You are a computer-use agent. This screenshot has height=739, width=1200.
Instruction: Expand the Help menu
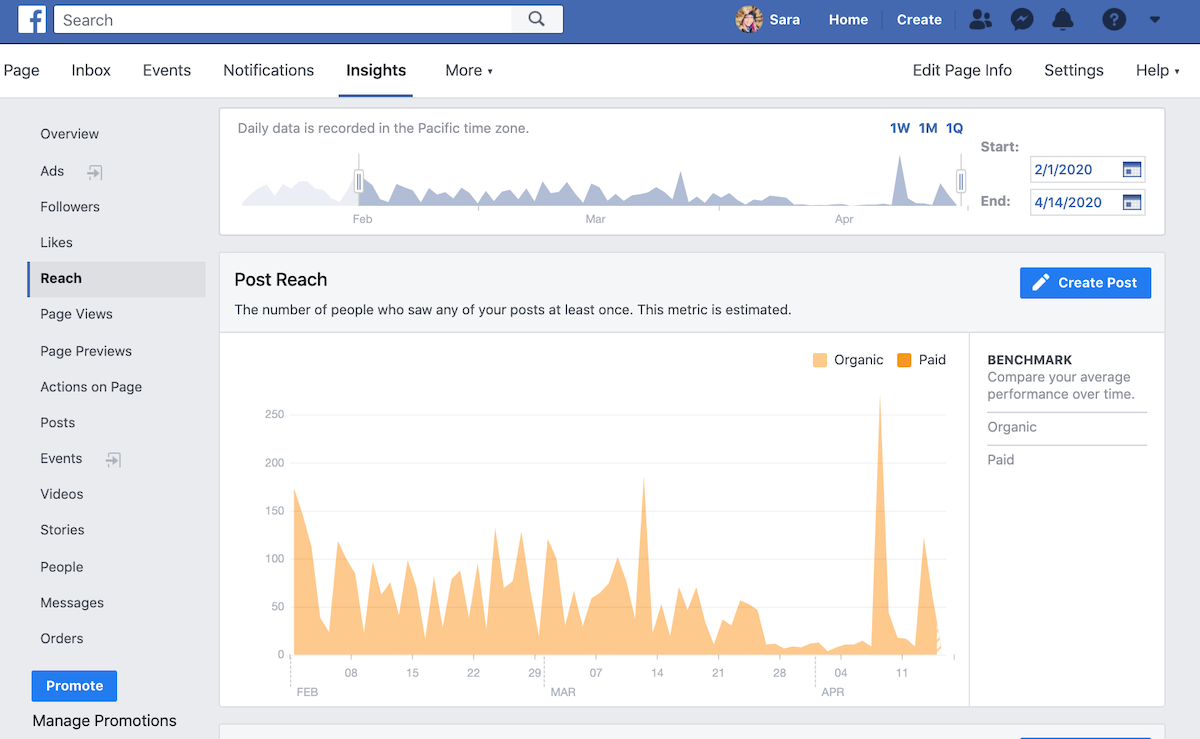(1157, 70)
